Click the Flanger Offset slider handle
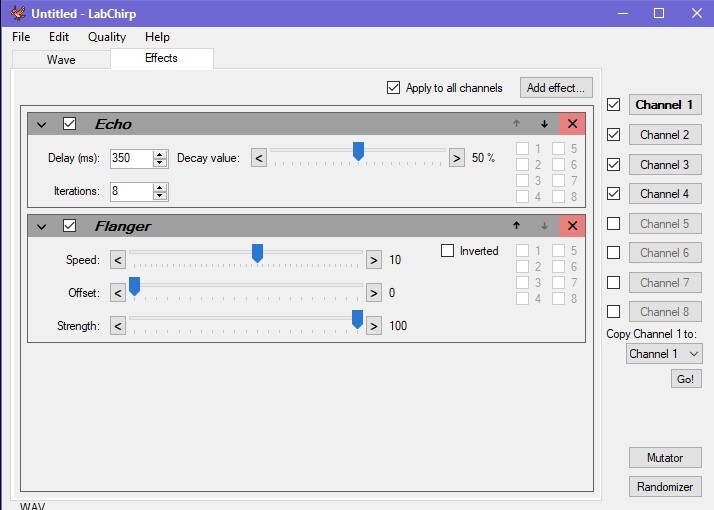 (x=134, y=286)
